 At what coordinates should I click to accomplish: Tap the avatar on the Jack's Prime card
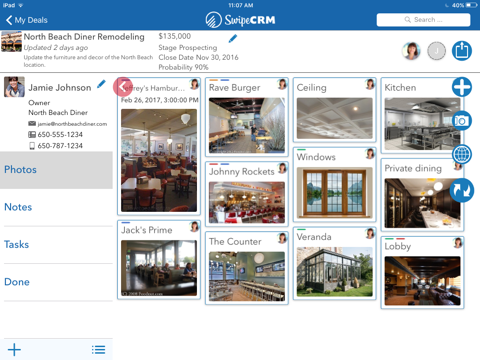pos(194,227)
